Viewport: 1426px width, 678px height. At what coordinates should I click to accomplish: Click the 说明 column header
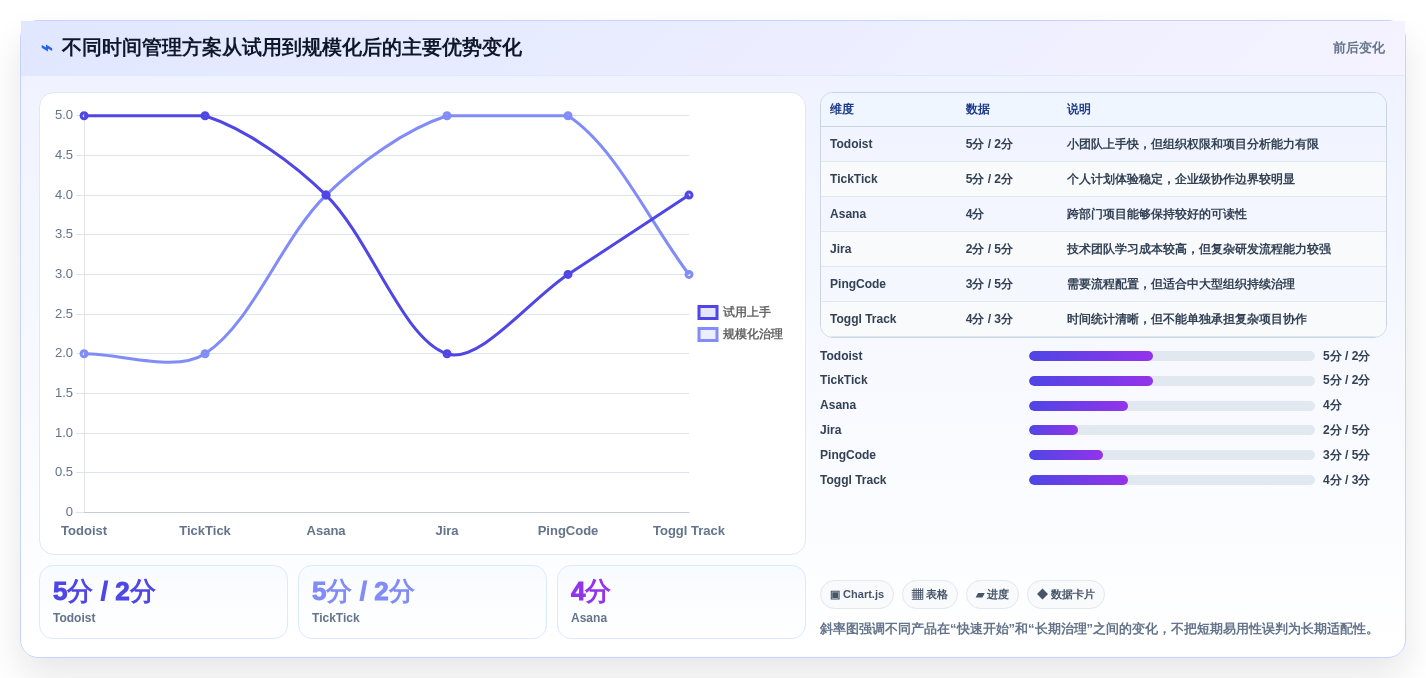1079,110
